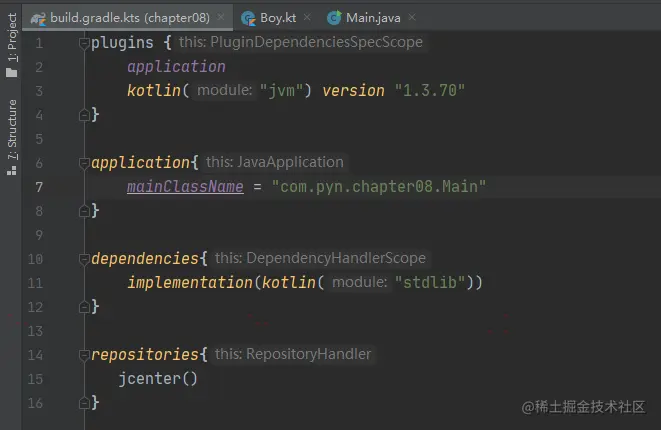This screenshot has width=661, height=430.
Task: Click line number 11 in the gutter
Action: click(35, 283)
